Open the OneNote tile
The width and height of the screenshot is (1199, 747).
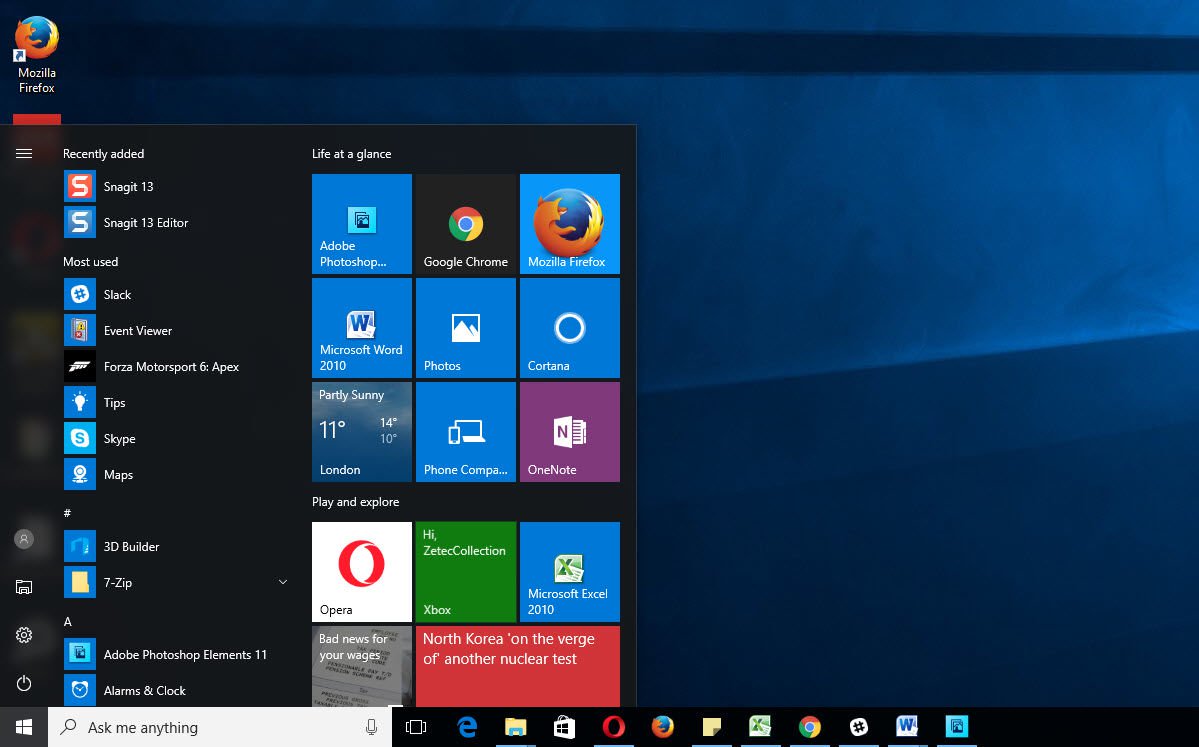[x=569, y=432]
